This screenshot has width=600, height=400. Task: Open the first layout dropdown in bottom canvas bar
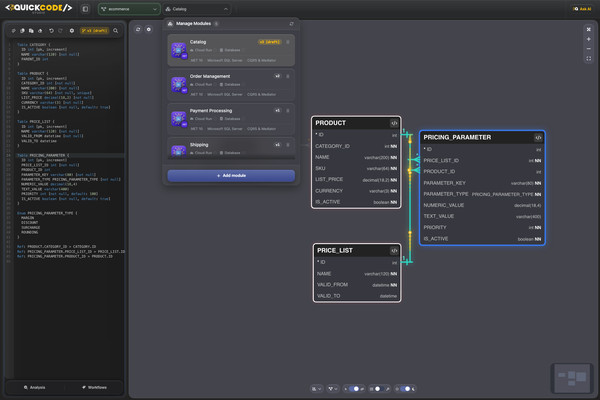(316, 389)
